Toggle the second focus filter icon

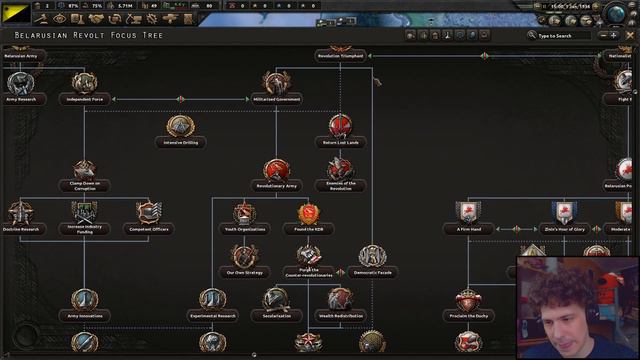(x=423, y=36)
